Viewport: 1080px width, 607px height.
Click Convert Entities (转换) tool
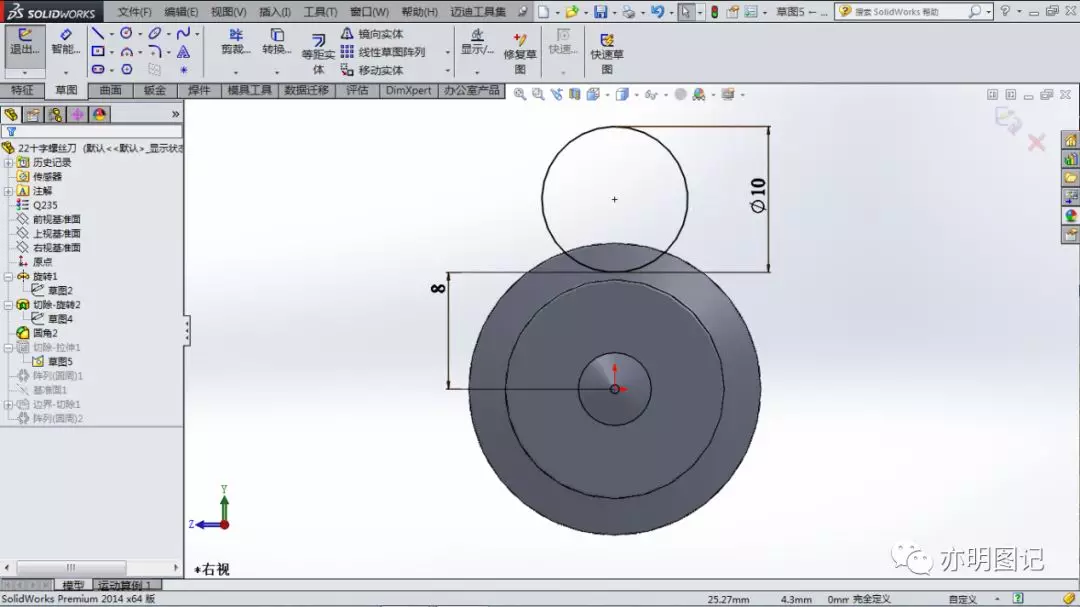[x=277, y=41]
